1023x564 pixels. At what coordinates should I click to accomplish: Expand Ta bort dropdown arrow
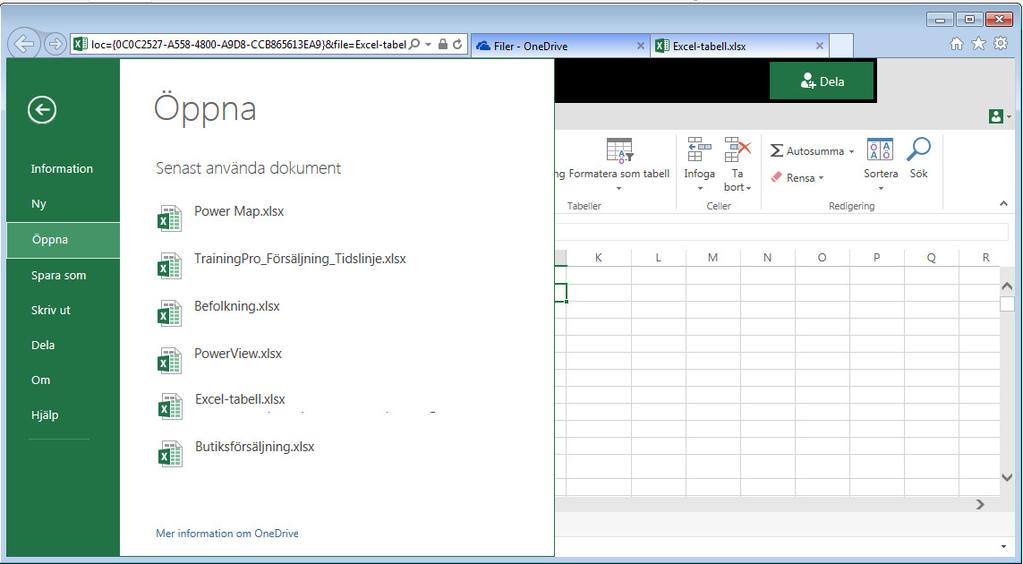coord(749,188)
